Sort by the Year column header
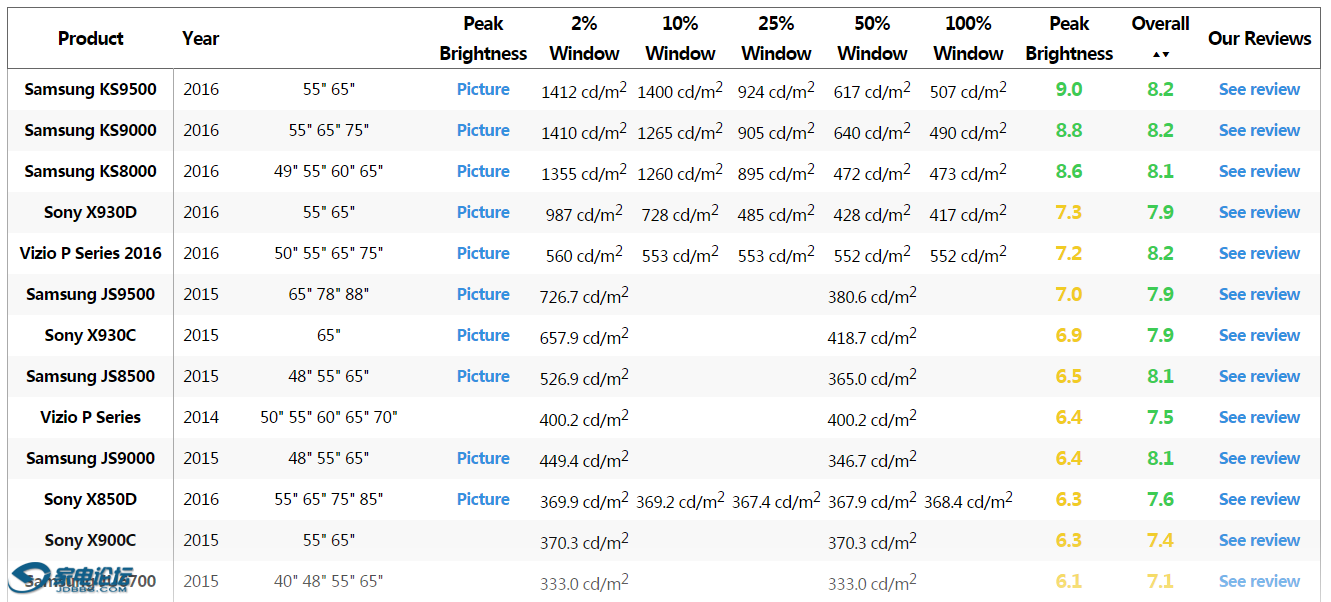 (x=200, y=39)
